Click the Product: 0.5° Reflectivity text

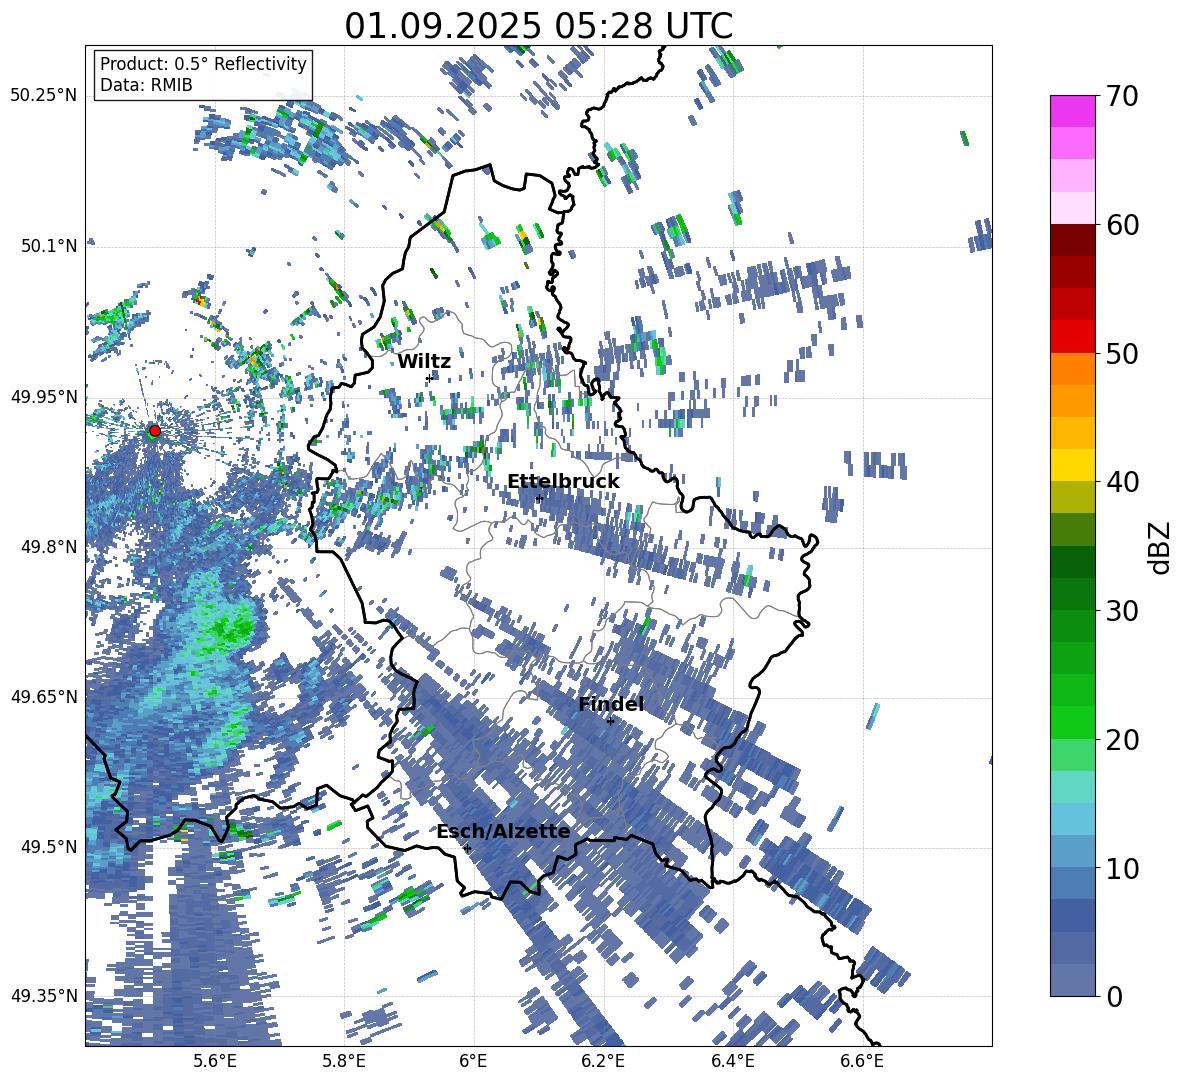tap(203, 63)
